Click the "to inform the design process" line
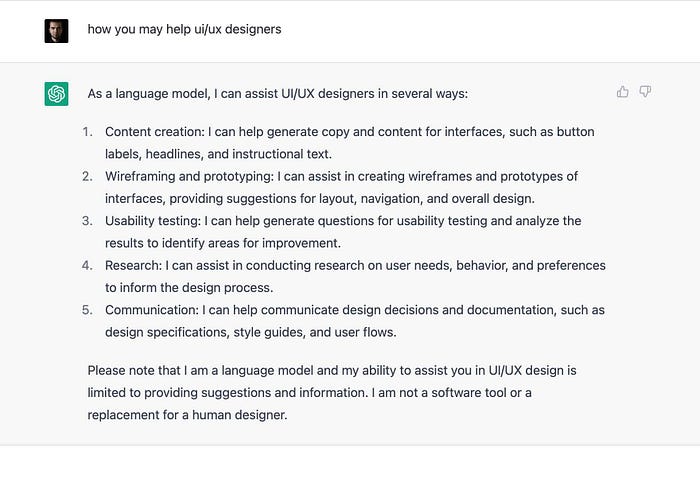Viewport: 700px width, 483px height. point(189,288)
